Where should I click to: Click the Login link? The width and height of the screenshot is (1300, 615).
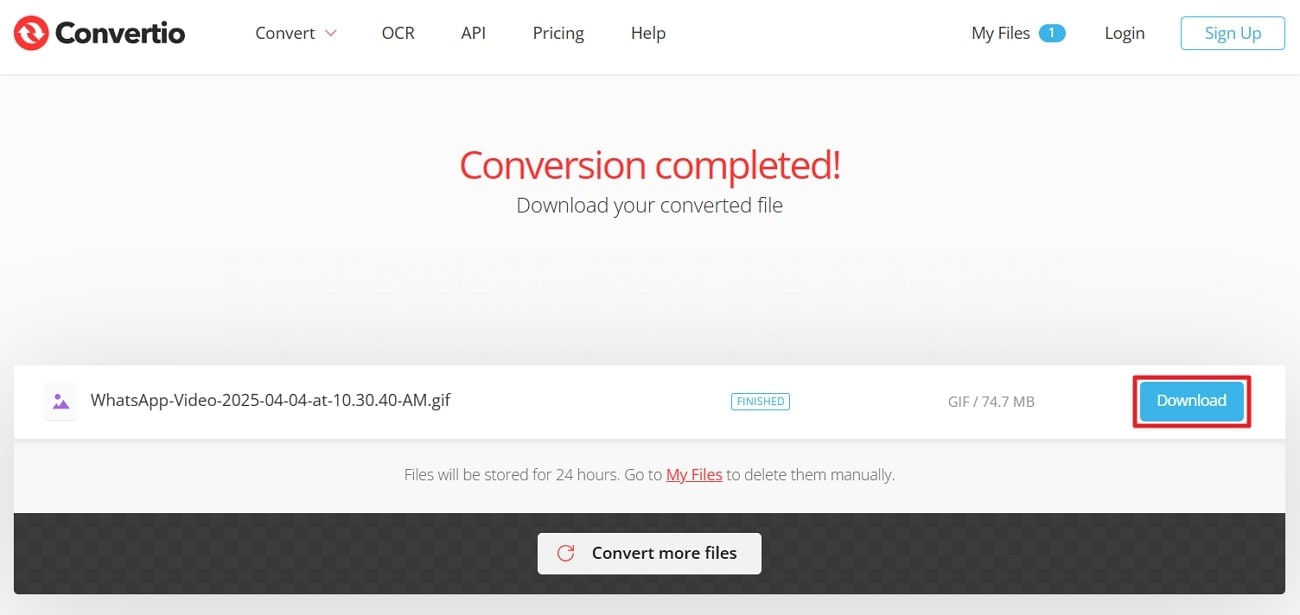(x=1124, y=33)
